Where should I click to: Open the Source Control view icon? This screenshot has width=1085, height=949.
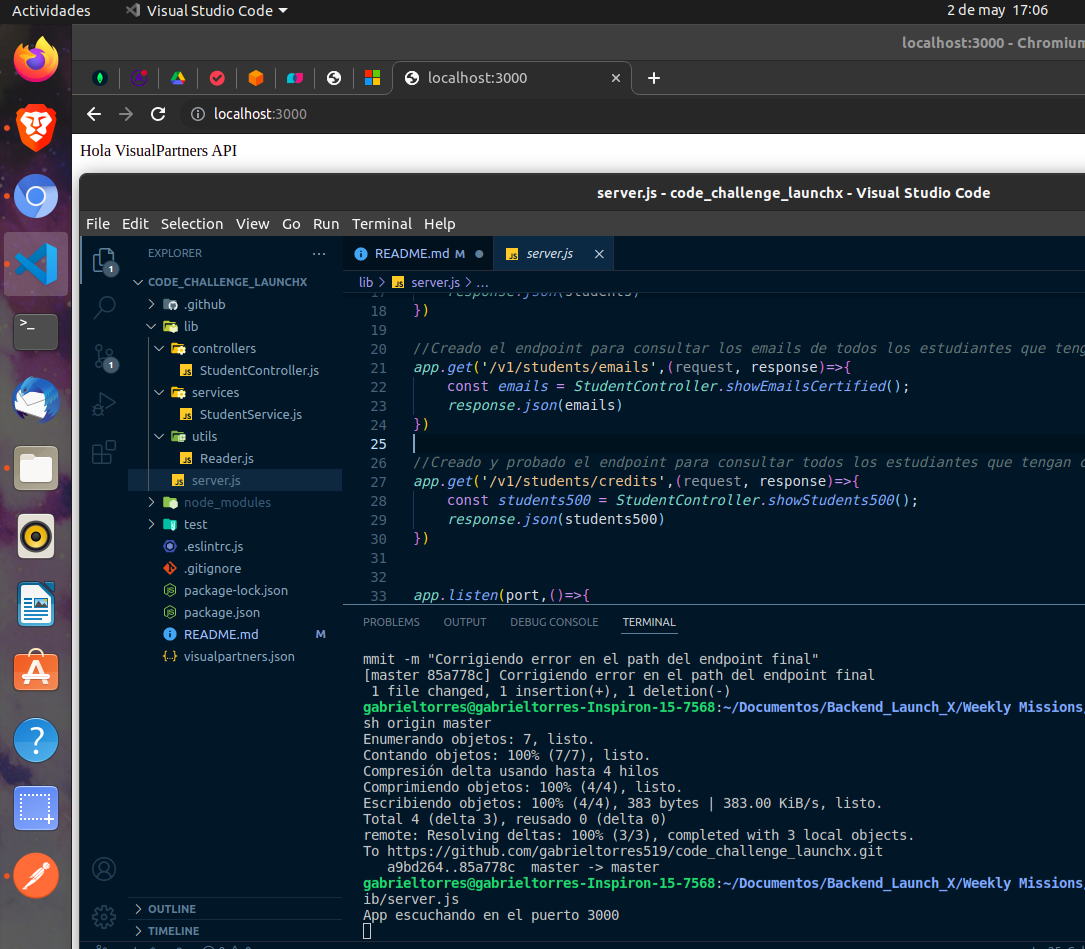[x=103, y=356]
